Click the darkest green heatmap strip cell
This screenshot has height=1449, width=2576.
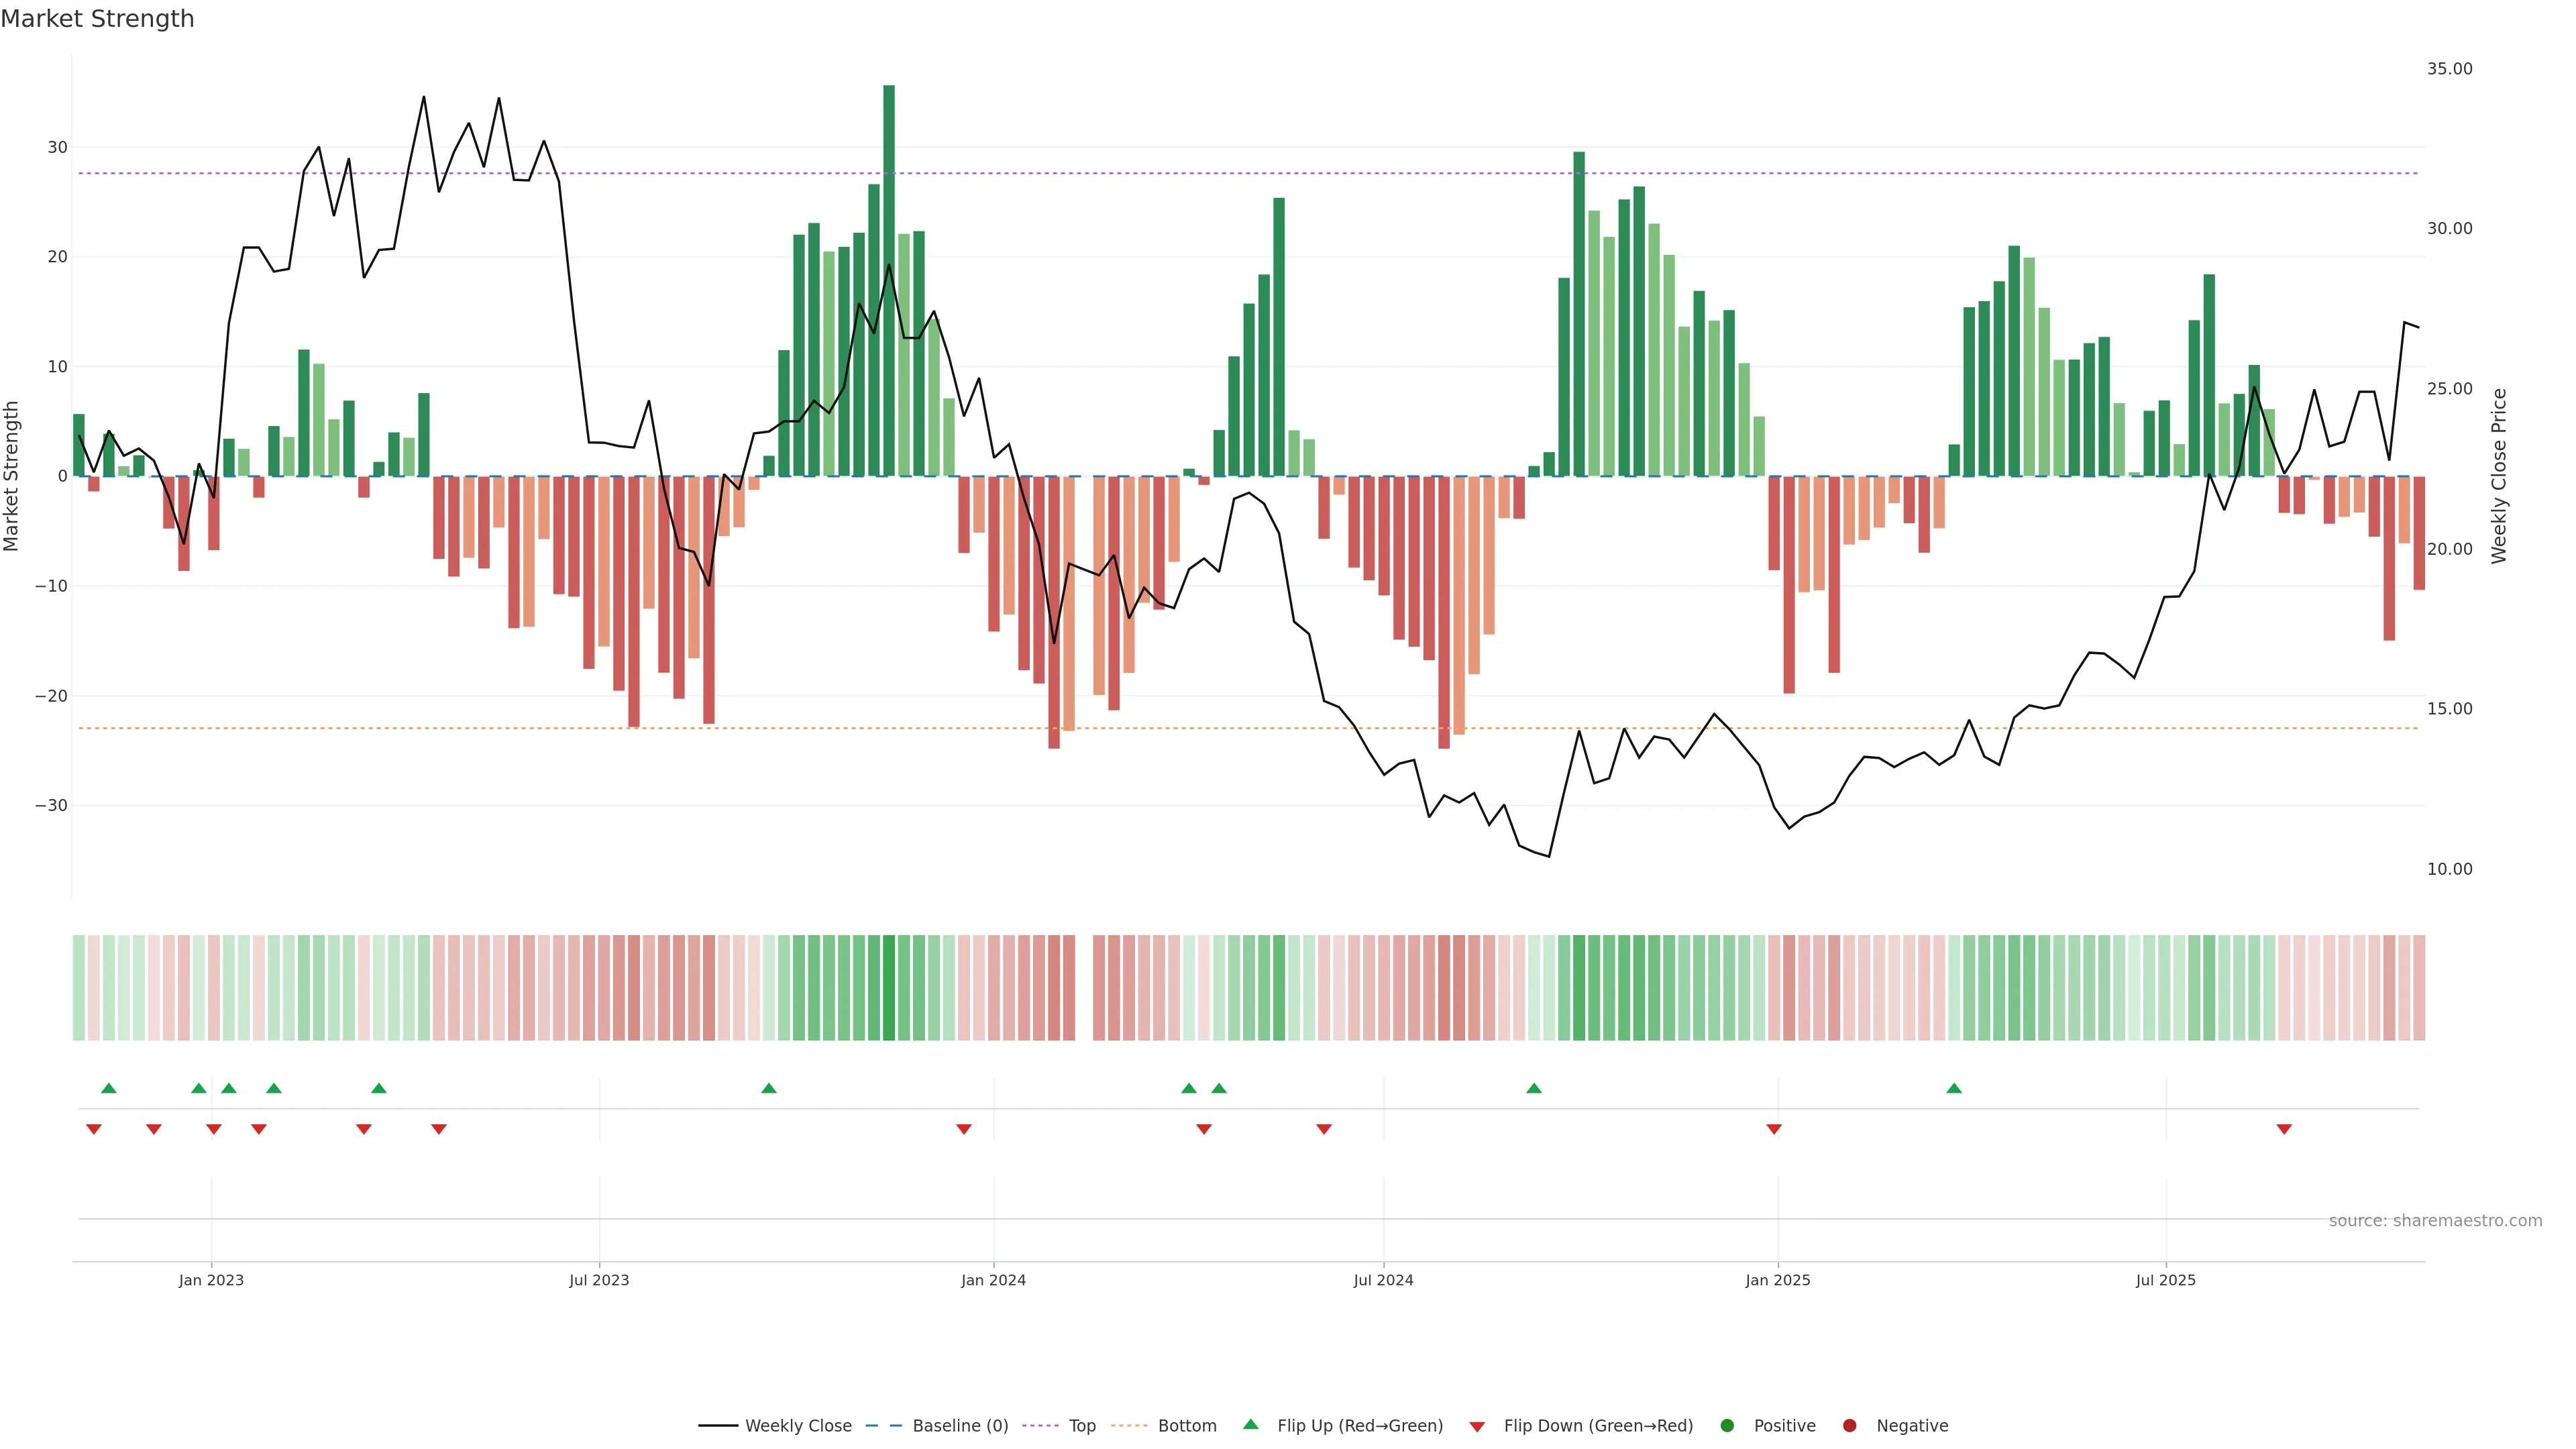pyautogui.click(x=889, y=988)
